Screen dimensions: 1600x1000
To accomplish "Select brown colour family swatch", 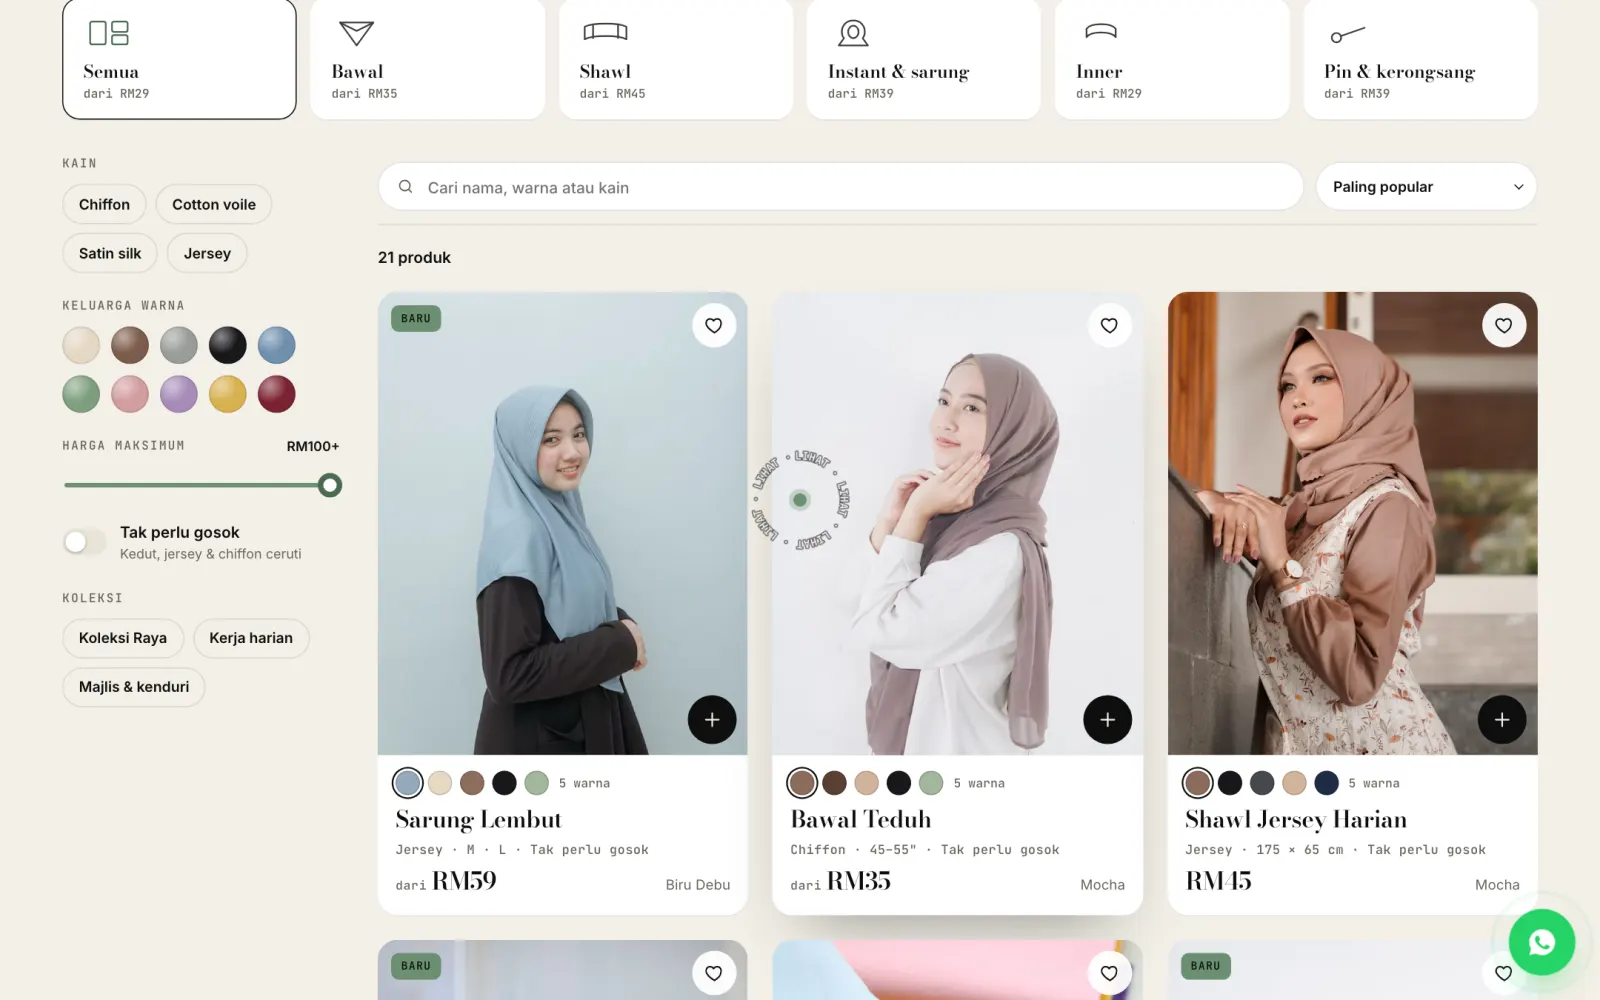I will click(x=130, y=345).
